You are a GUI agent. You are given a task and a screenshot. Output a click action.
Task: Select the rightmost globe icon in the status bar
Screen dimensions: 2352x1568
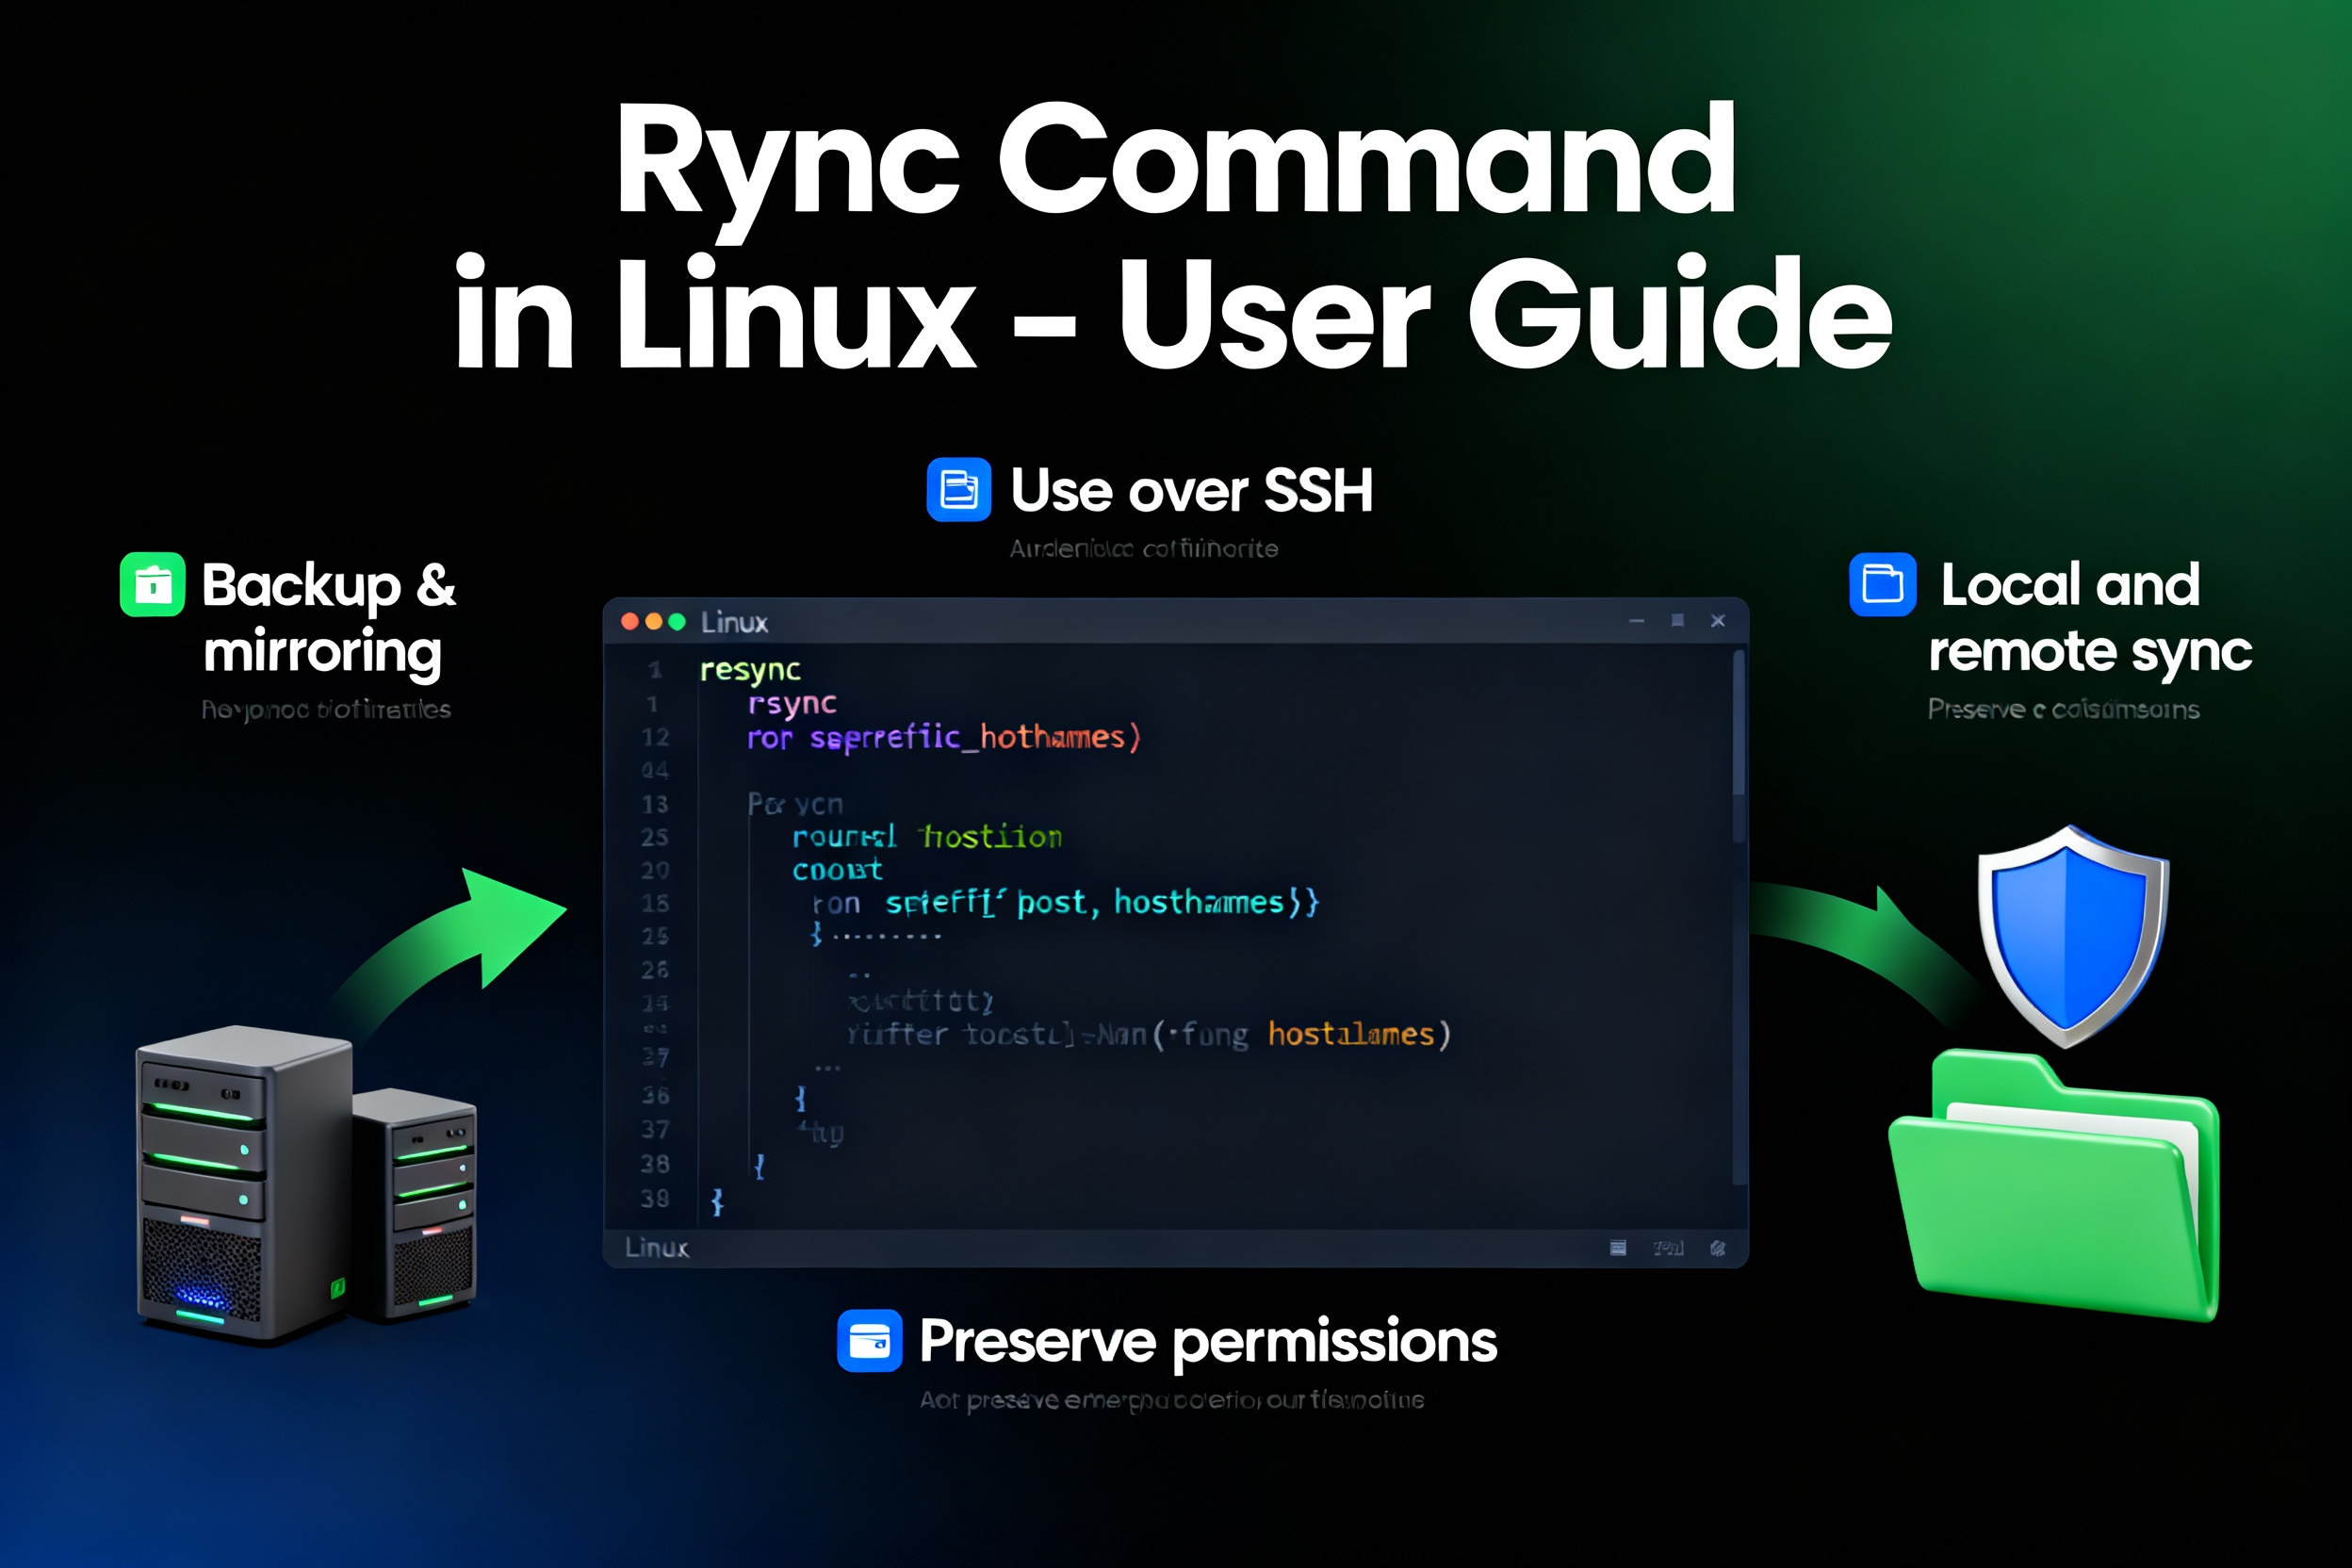[1718, 1248]
